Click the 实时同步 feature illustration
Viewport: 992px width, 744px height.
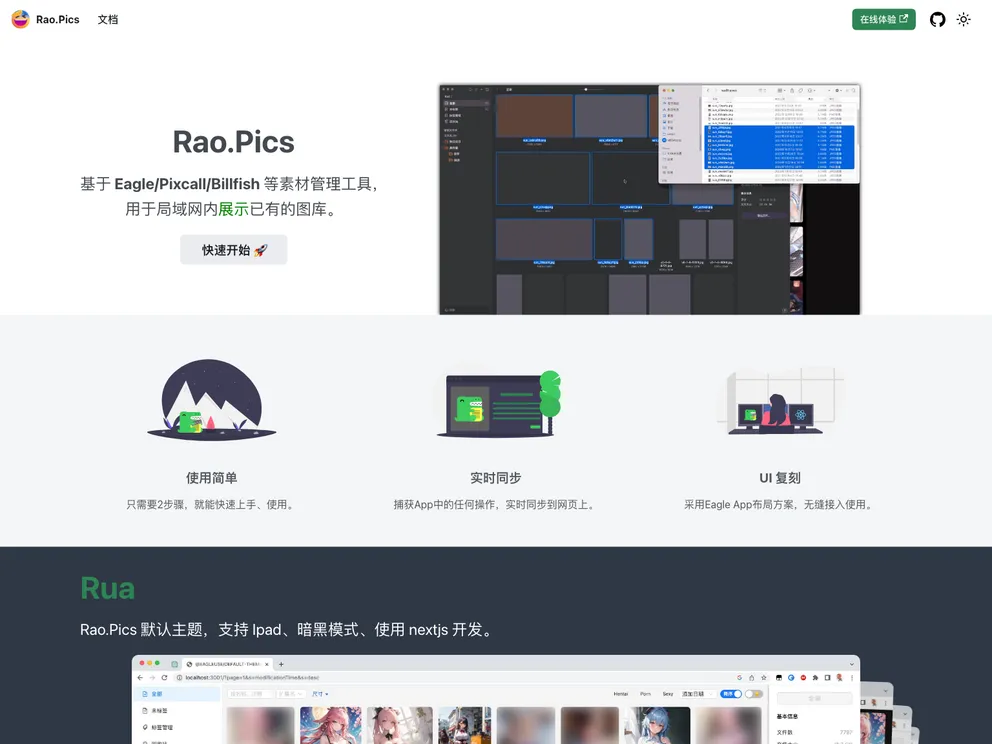pyautogui.click(x=497, y=400)
